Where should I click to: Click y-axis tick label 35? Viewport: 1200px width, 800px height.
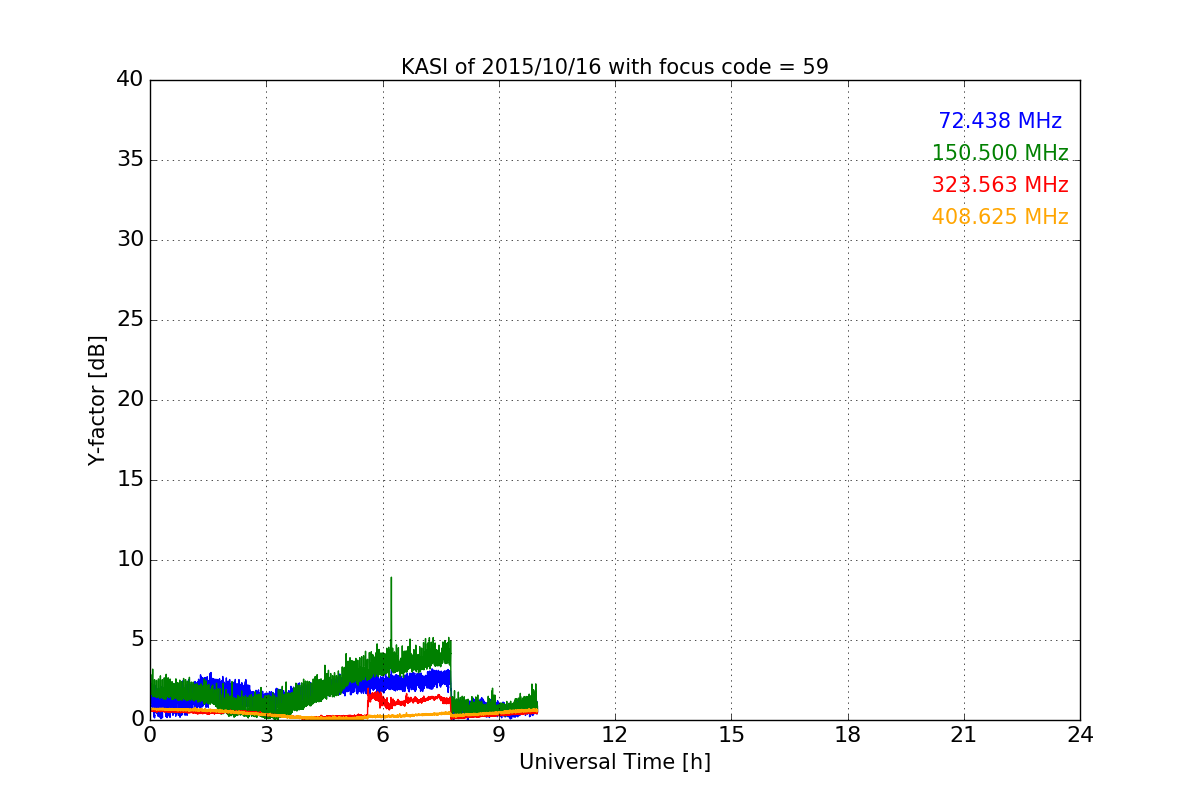(130, 160)
